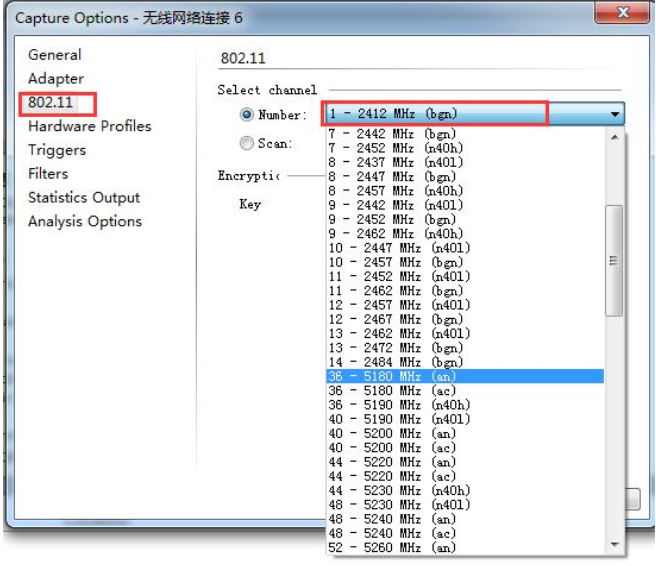The image size is (656, 566).
Task: Select 36 - 5190 MHz (n40h)
Action: pyautogui.click(x=465, y=405)
